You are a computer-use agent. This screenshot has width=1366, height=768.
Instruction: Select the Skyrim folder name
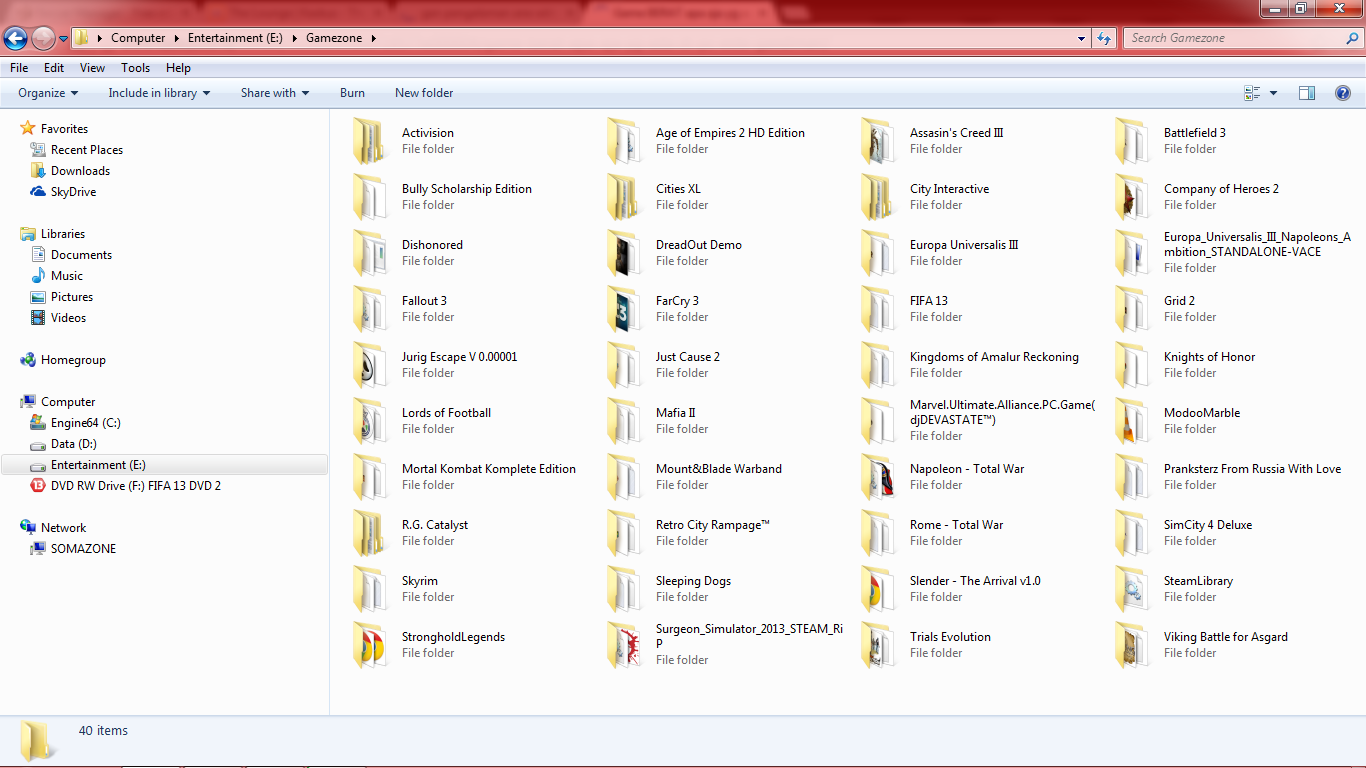click(420, 581)
